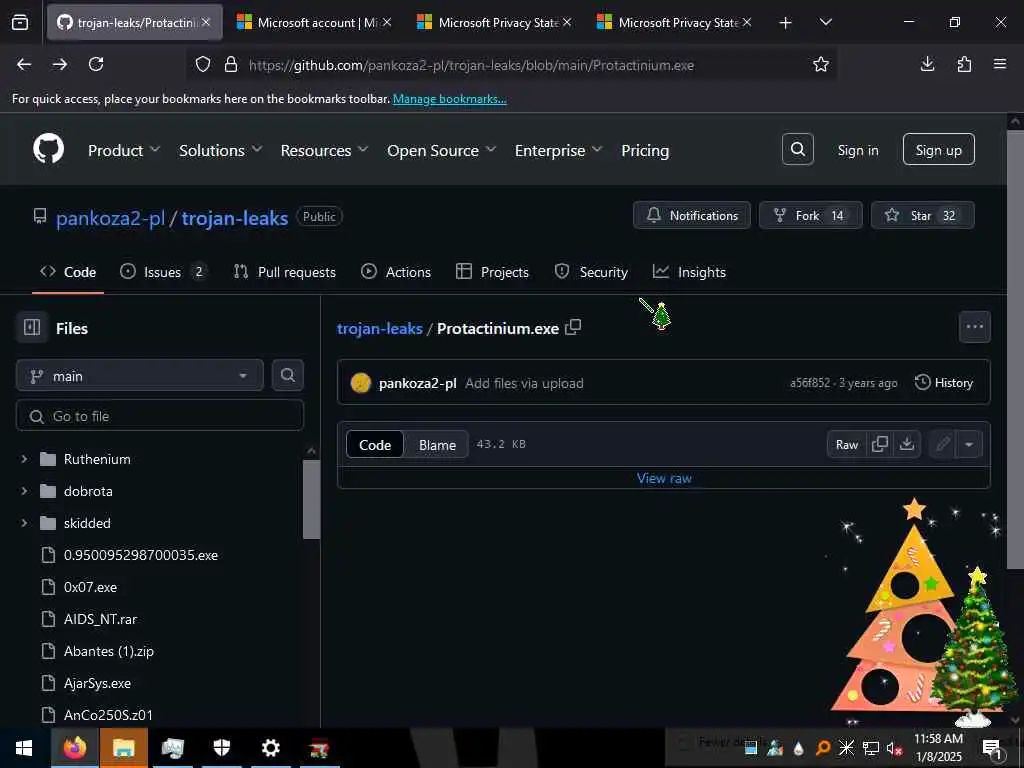Click the Firefox taskbar icon
Viewport: 1024px width, 768px height.
point(75,748)
